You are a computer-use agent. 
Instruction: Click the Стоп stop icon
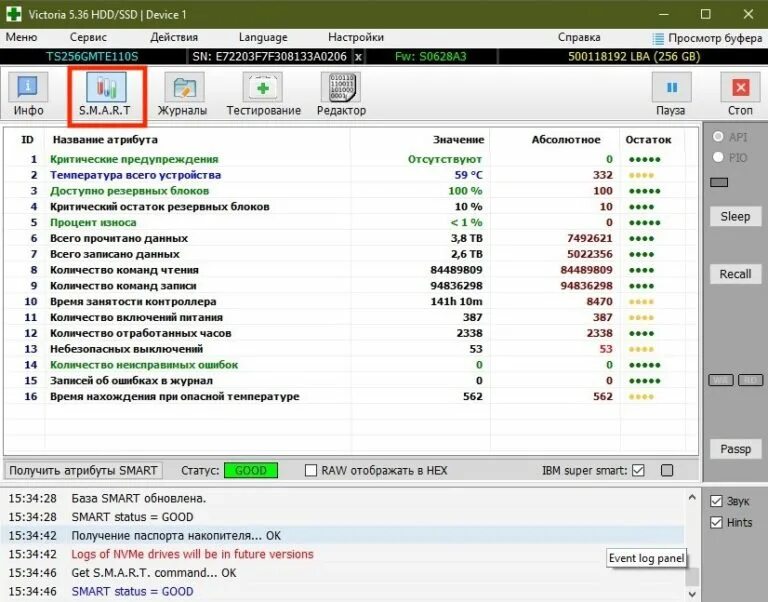point(740,87)
